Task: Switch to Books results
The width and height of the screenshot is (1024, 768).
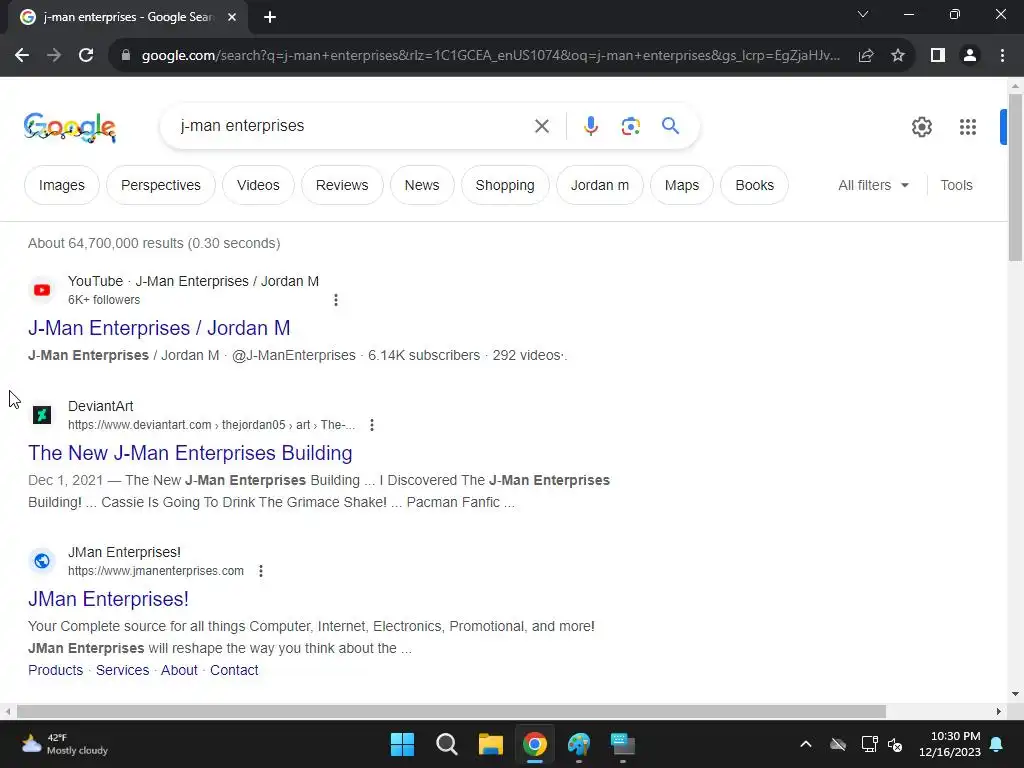Action: point(754,185)
